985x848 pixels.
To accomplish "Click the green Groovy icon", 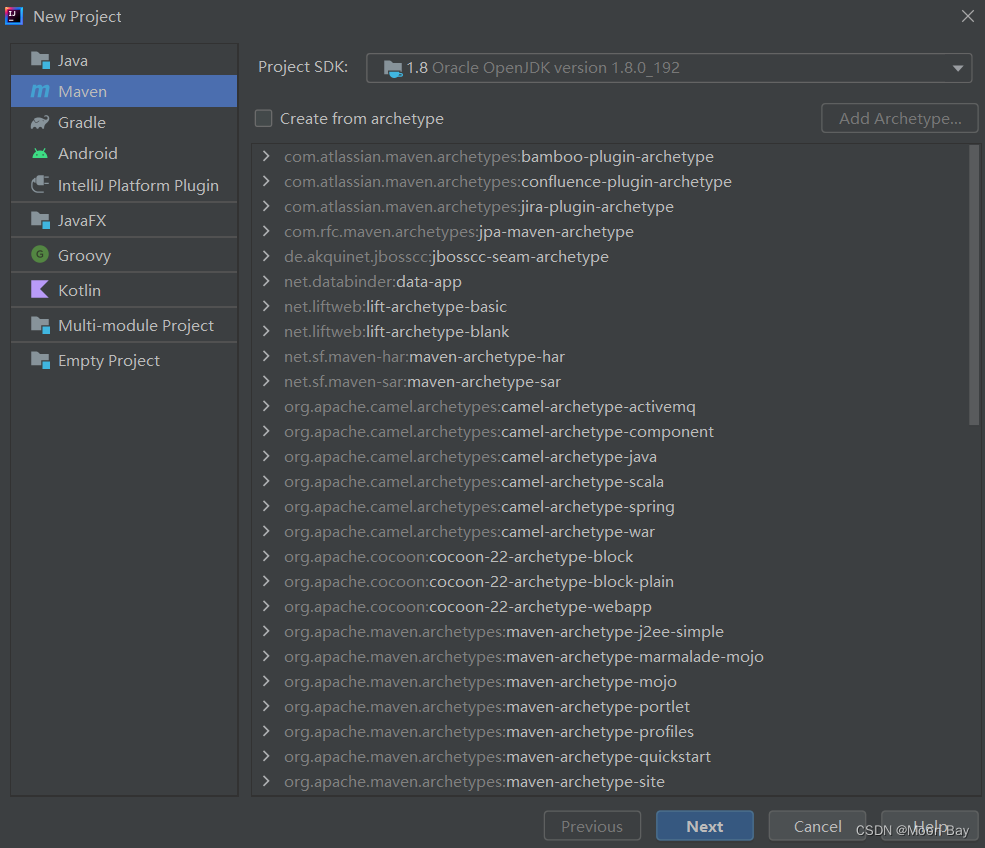I will point(40,254).
